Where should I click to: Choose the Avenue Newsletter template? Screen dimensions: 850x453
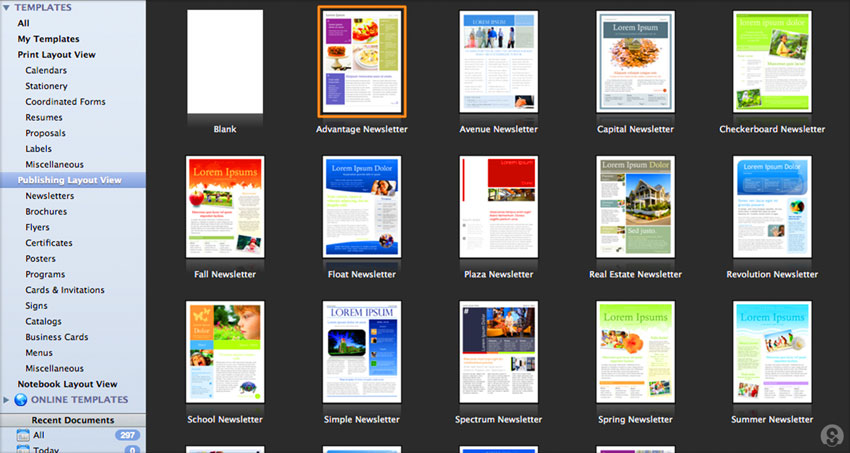coord(498,62)
